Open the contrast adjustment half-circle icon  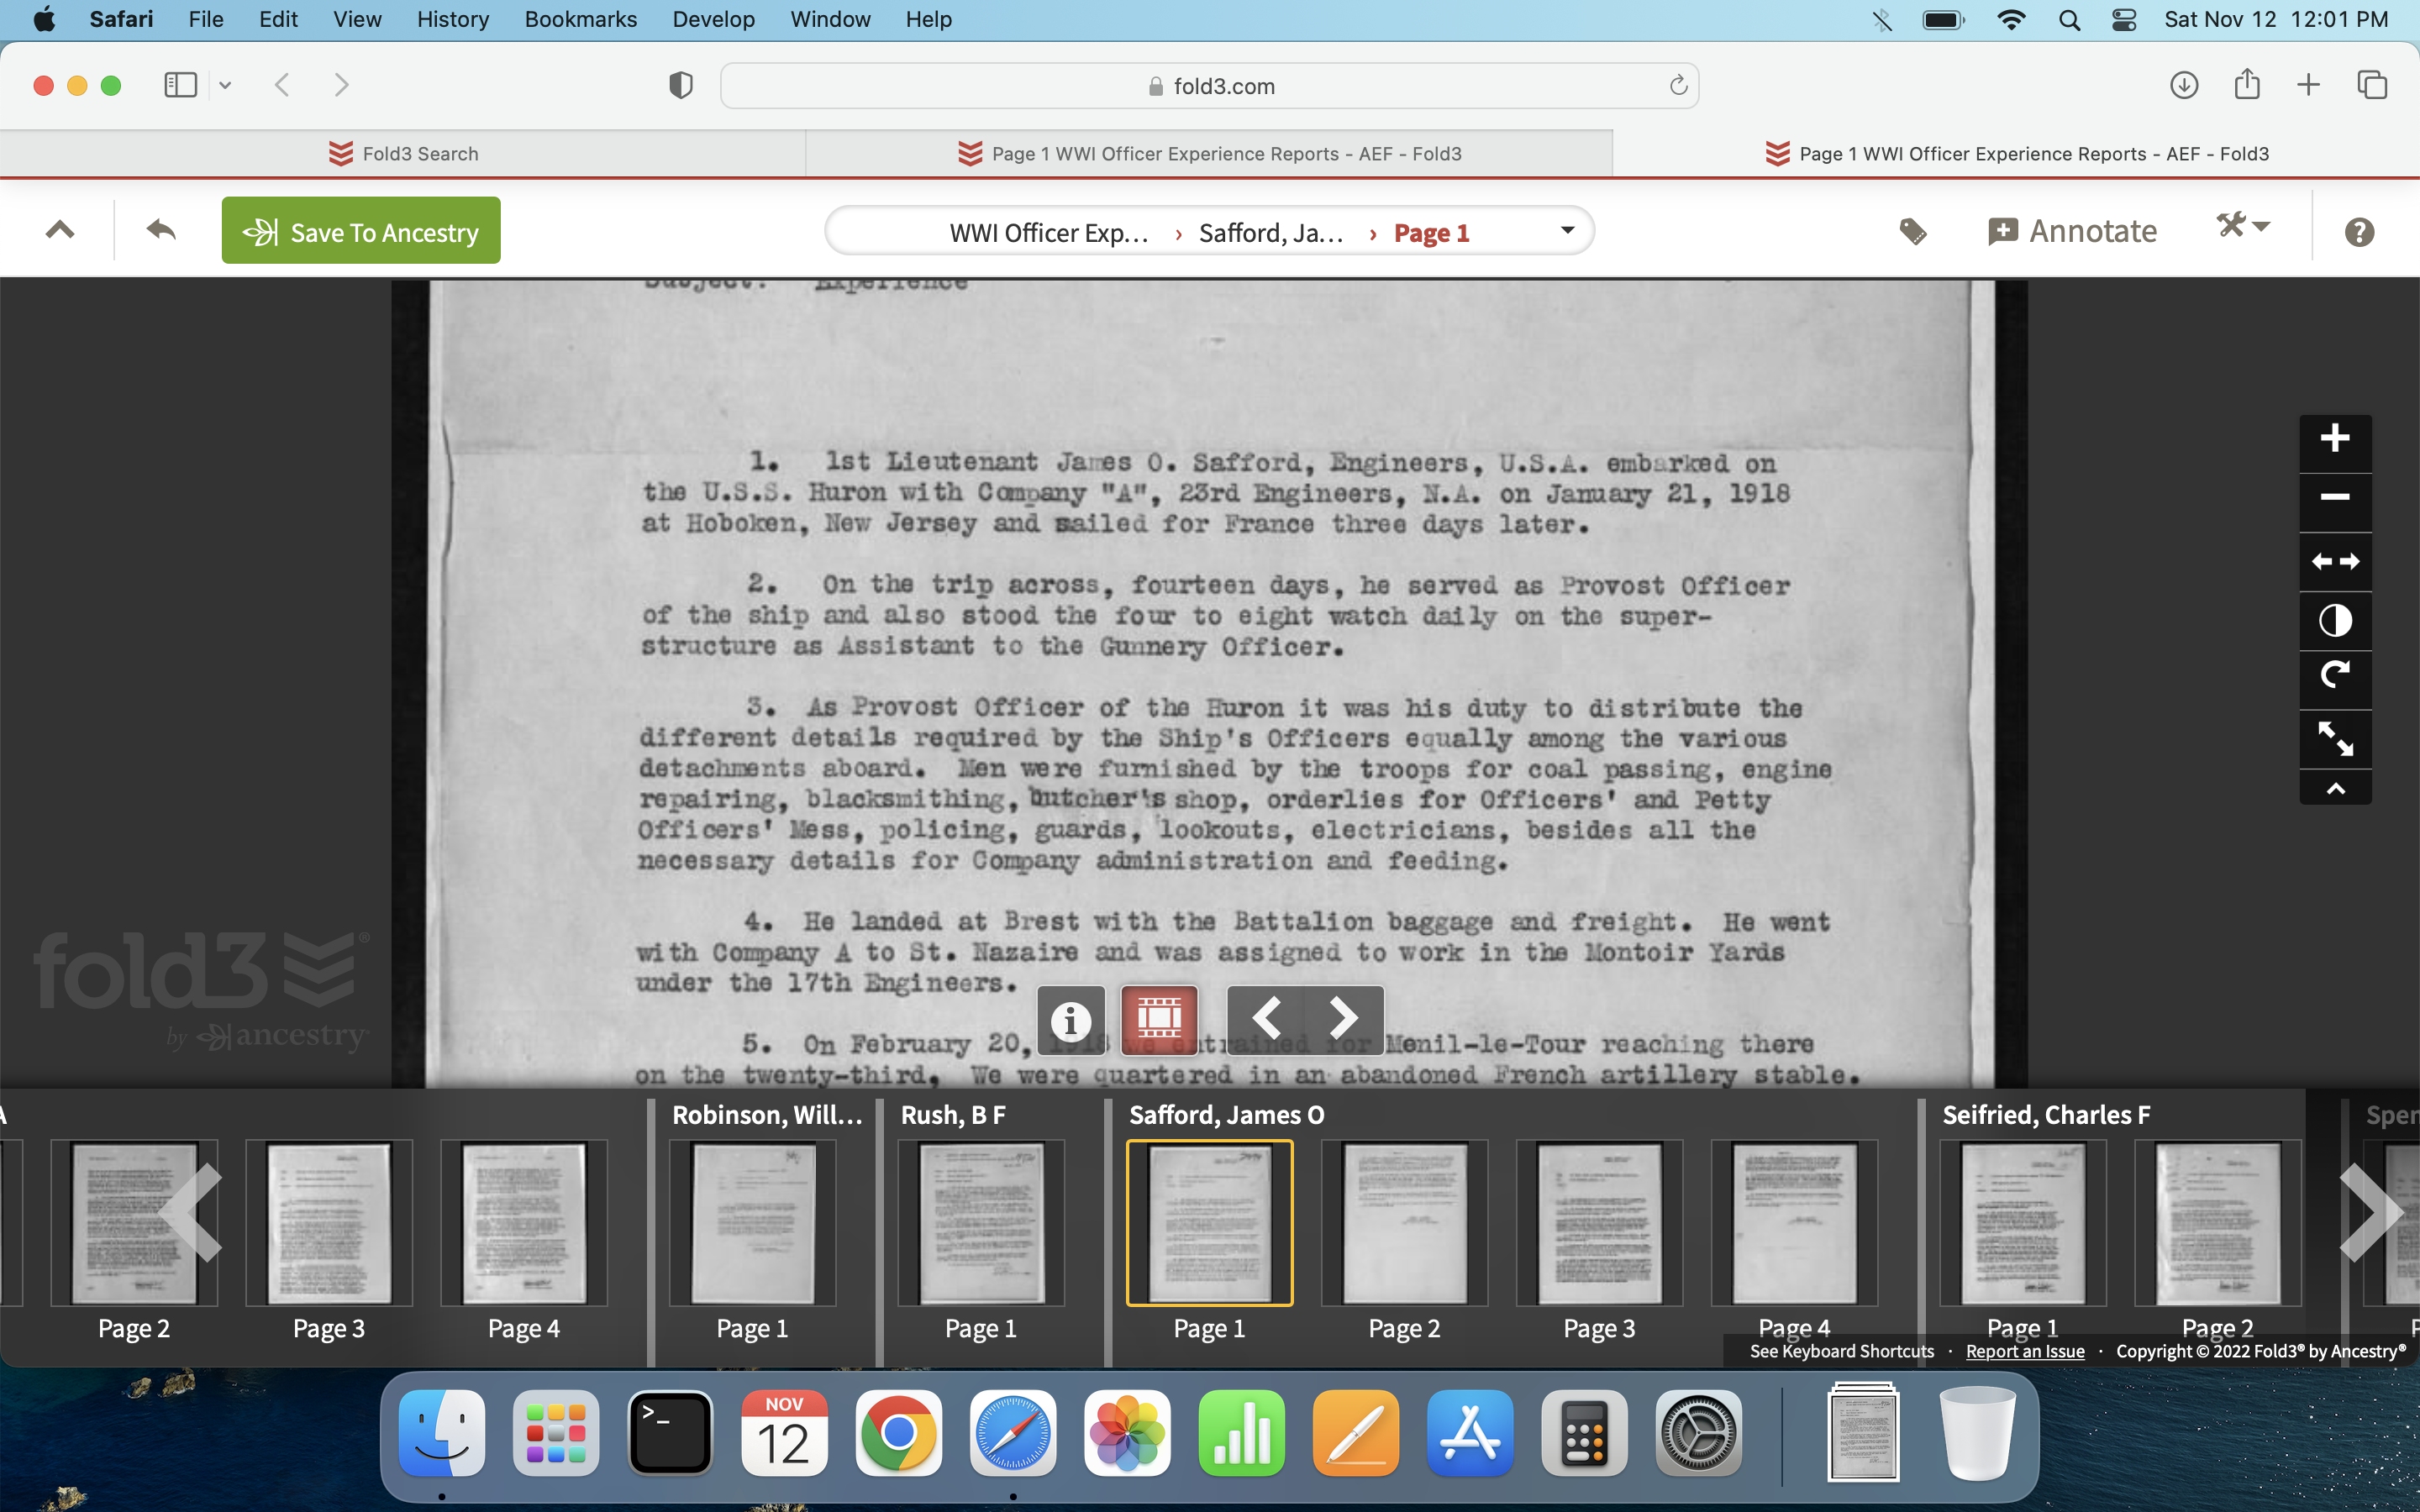(x=2334, y=621)
